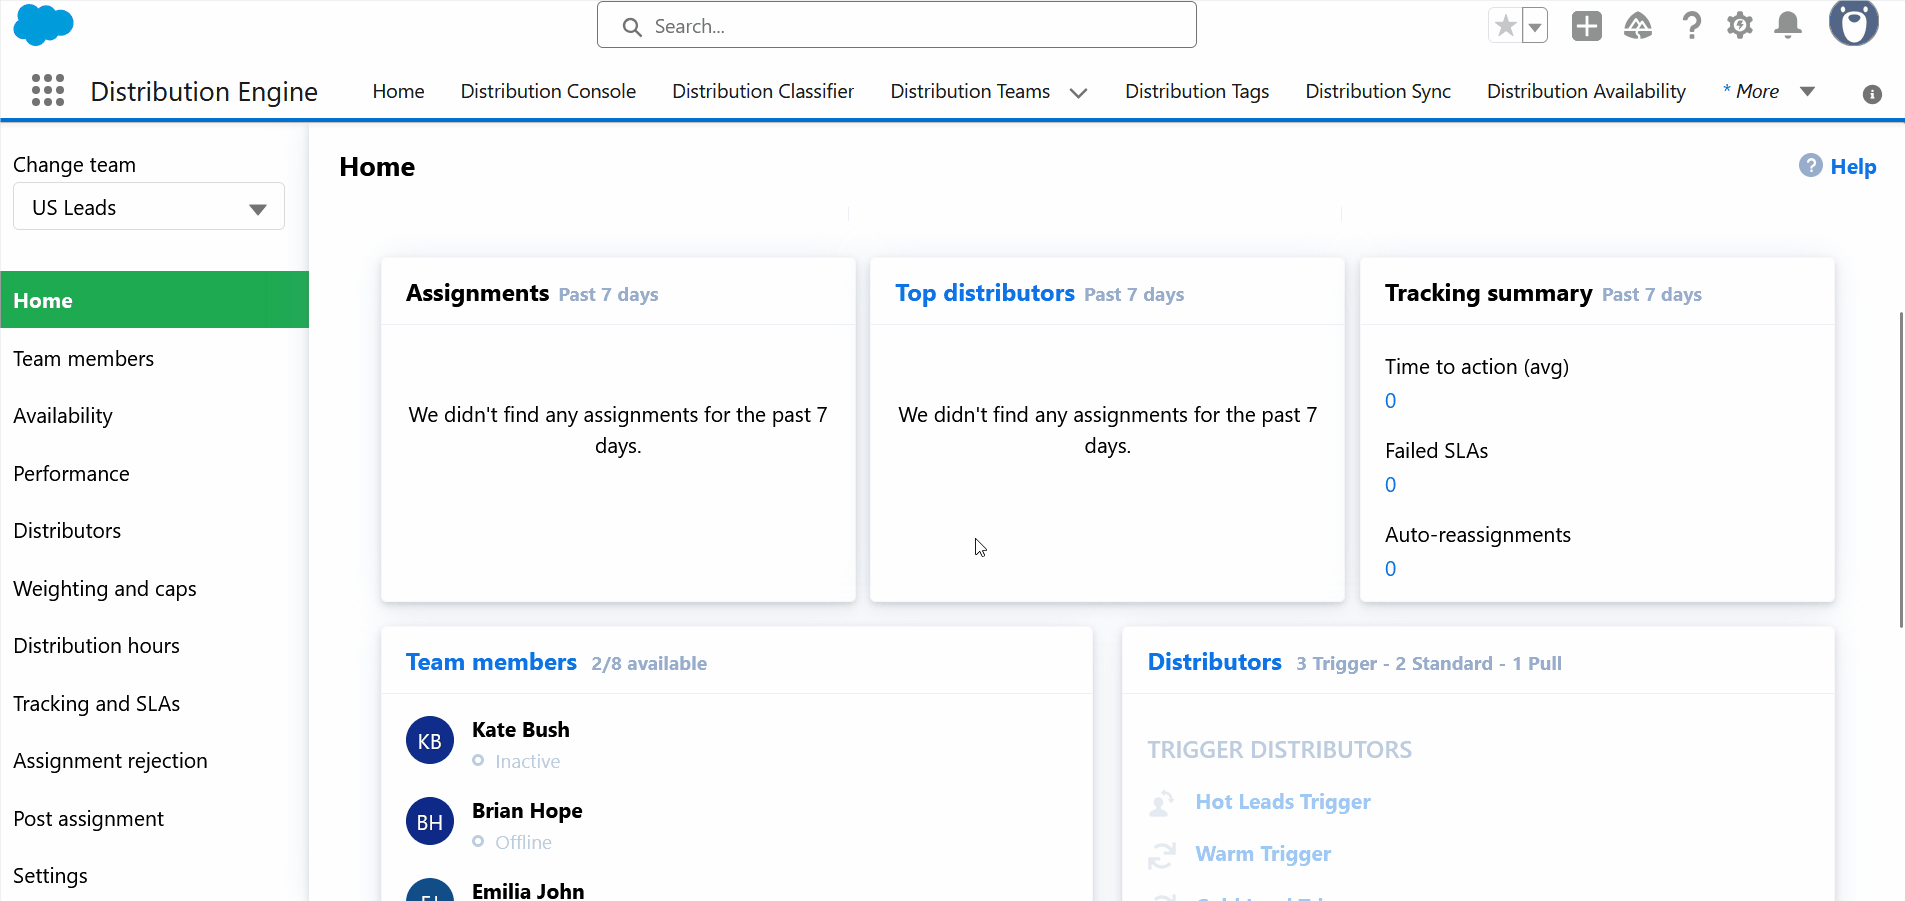Select Home in the sidebar
The image size is (1905, 901).
(155, 300)
